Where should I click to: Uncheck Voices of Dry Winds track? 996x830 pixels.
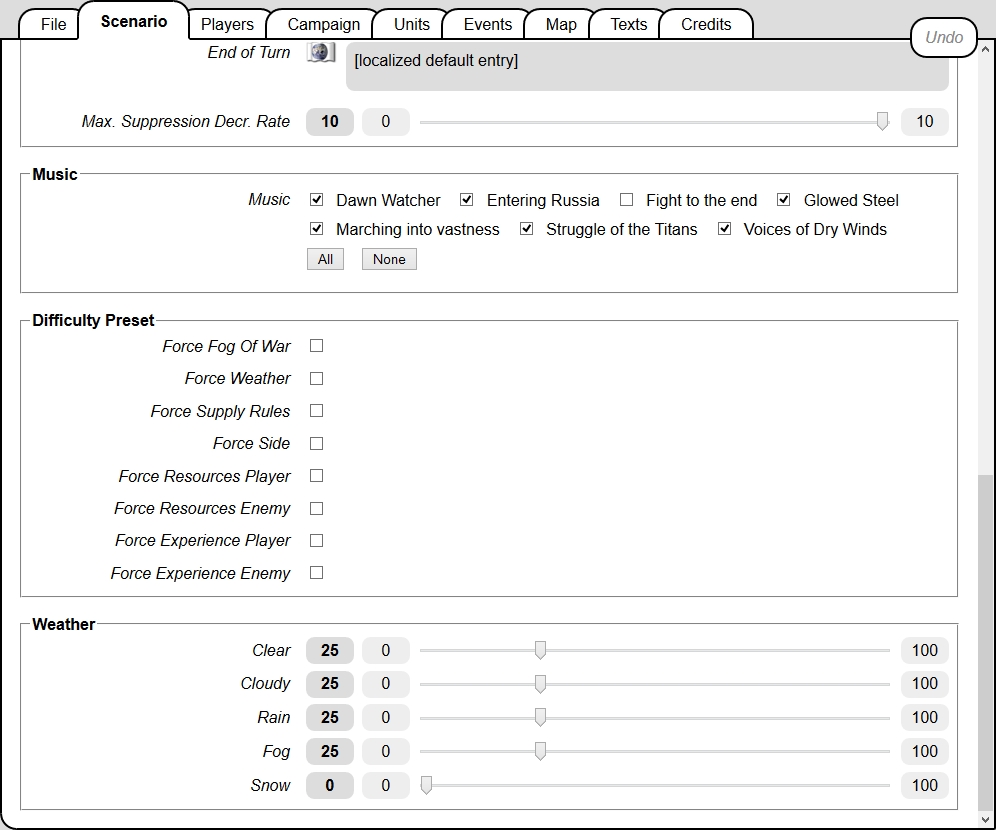point(724,229)
